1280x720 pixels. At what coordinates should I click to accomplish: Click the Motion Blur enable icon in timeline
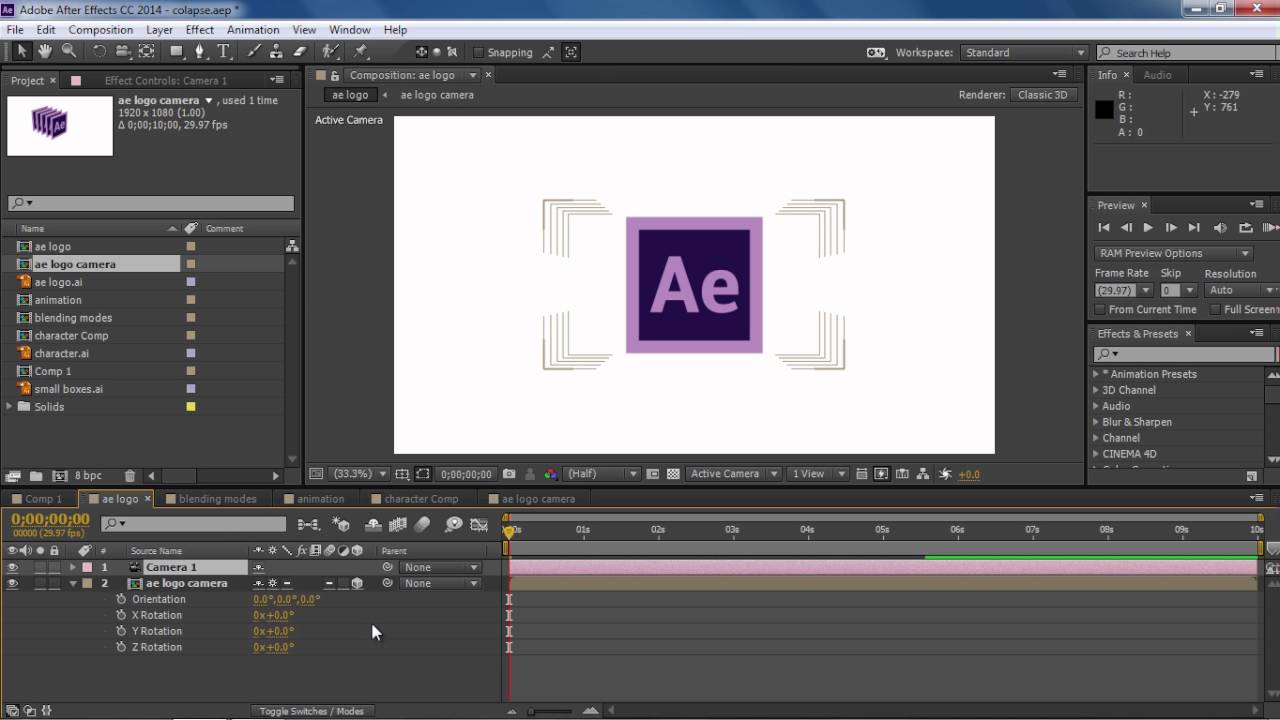click(422, 524)
